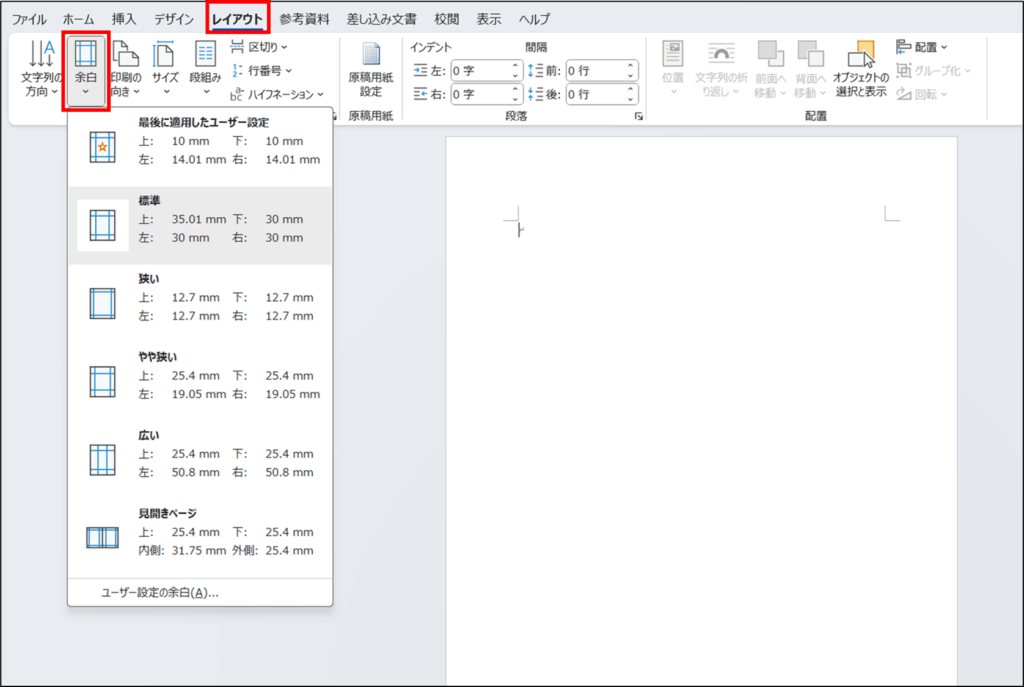This screenshot has height=687, width=1024.
Task: Click the starred last custom margin icon
Action: tap(103, 147)
